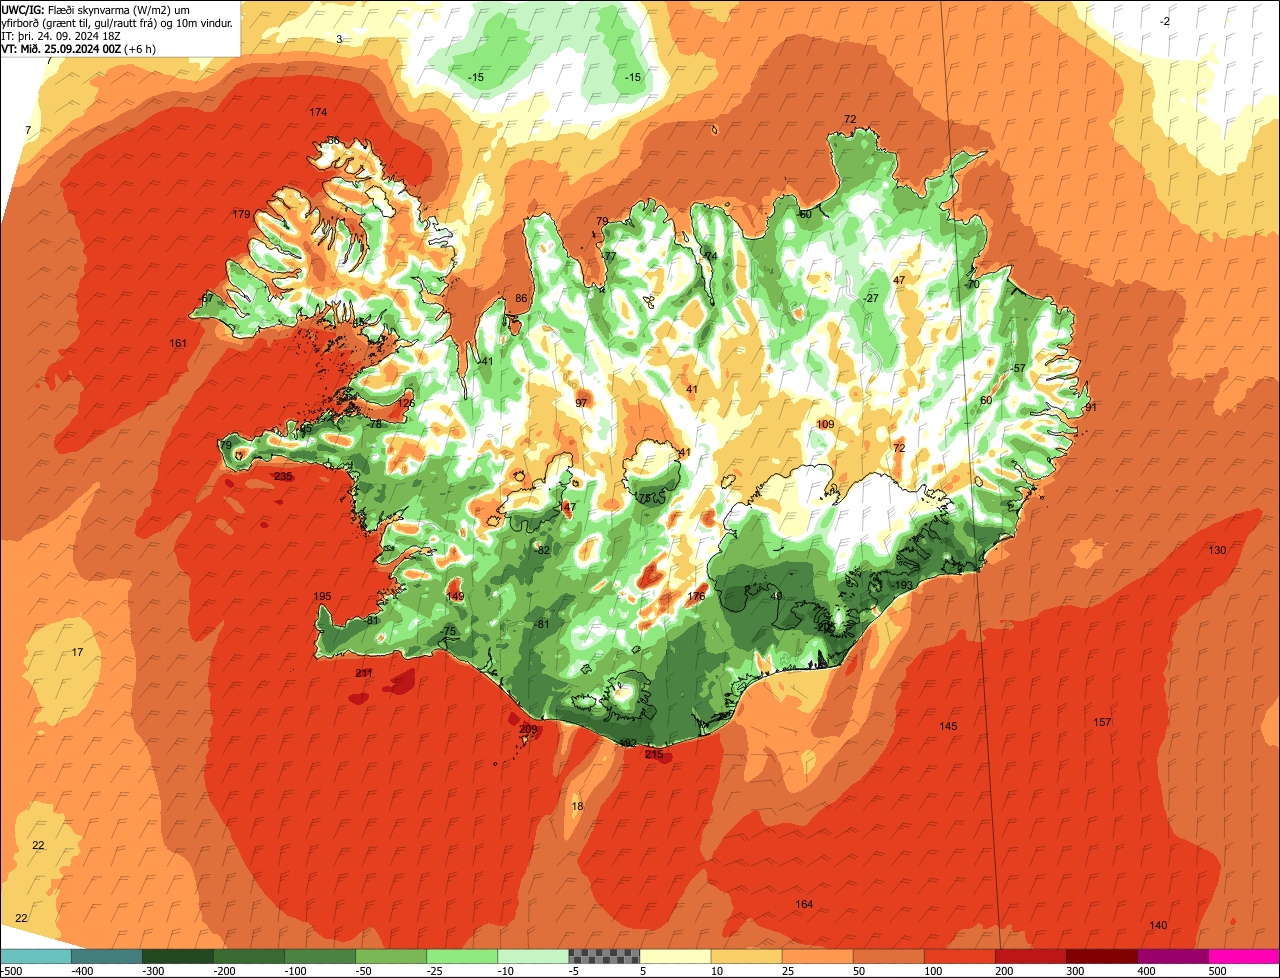Select the map value 211

tap(364, 673)
